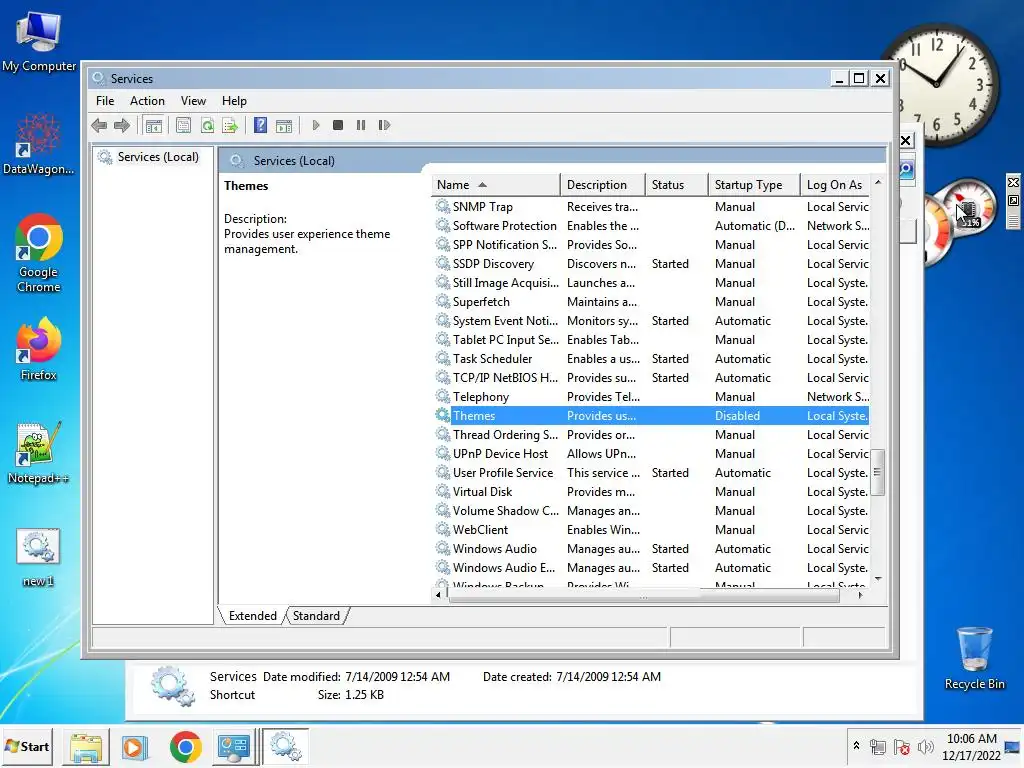Viewport: 1024px width, 768px height.
Task: Toggle Show/Hide Console Tree toolbar icon
Action: [x=154, y=125]
